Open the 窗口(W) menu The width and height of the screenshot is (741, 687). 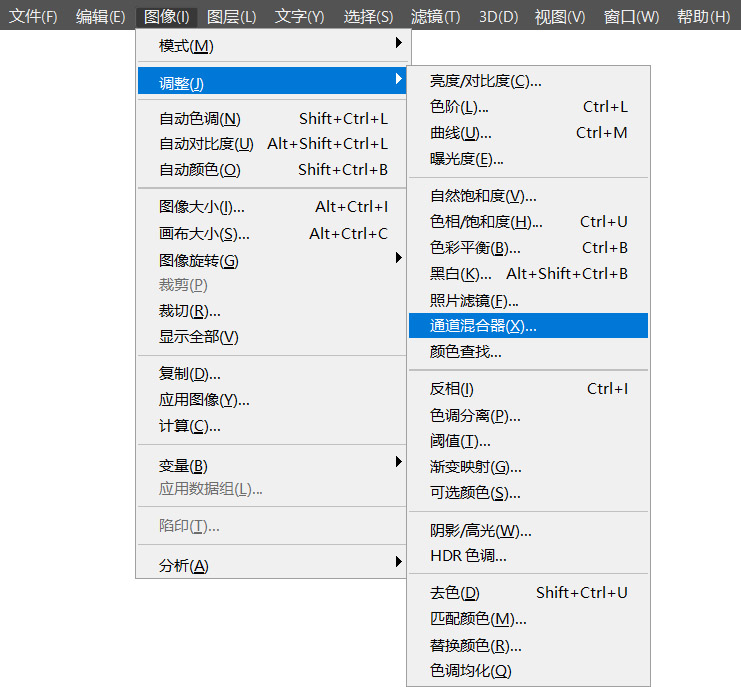point(631,17)
